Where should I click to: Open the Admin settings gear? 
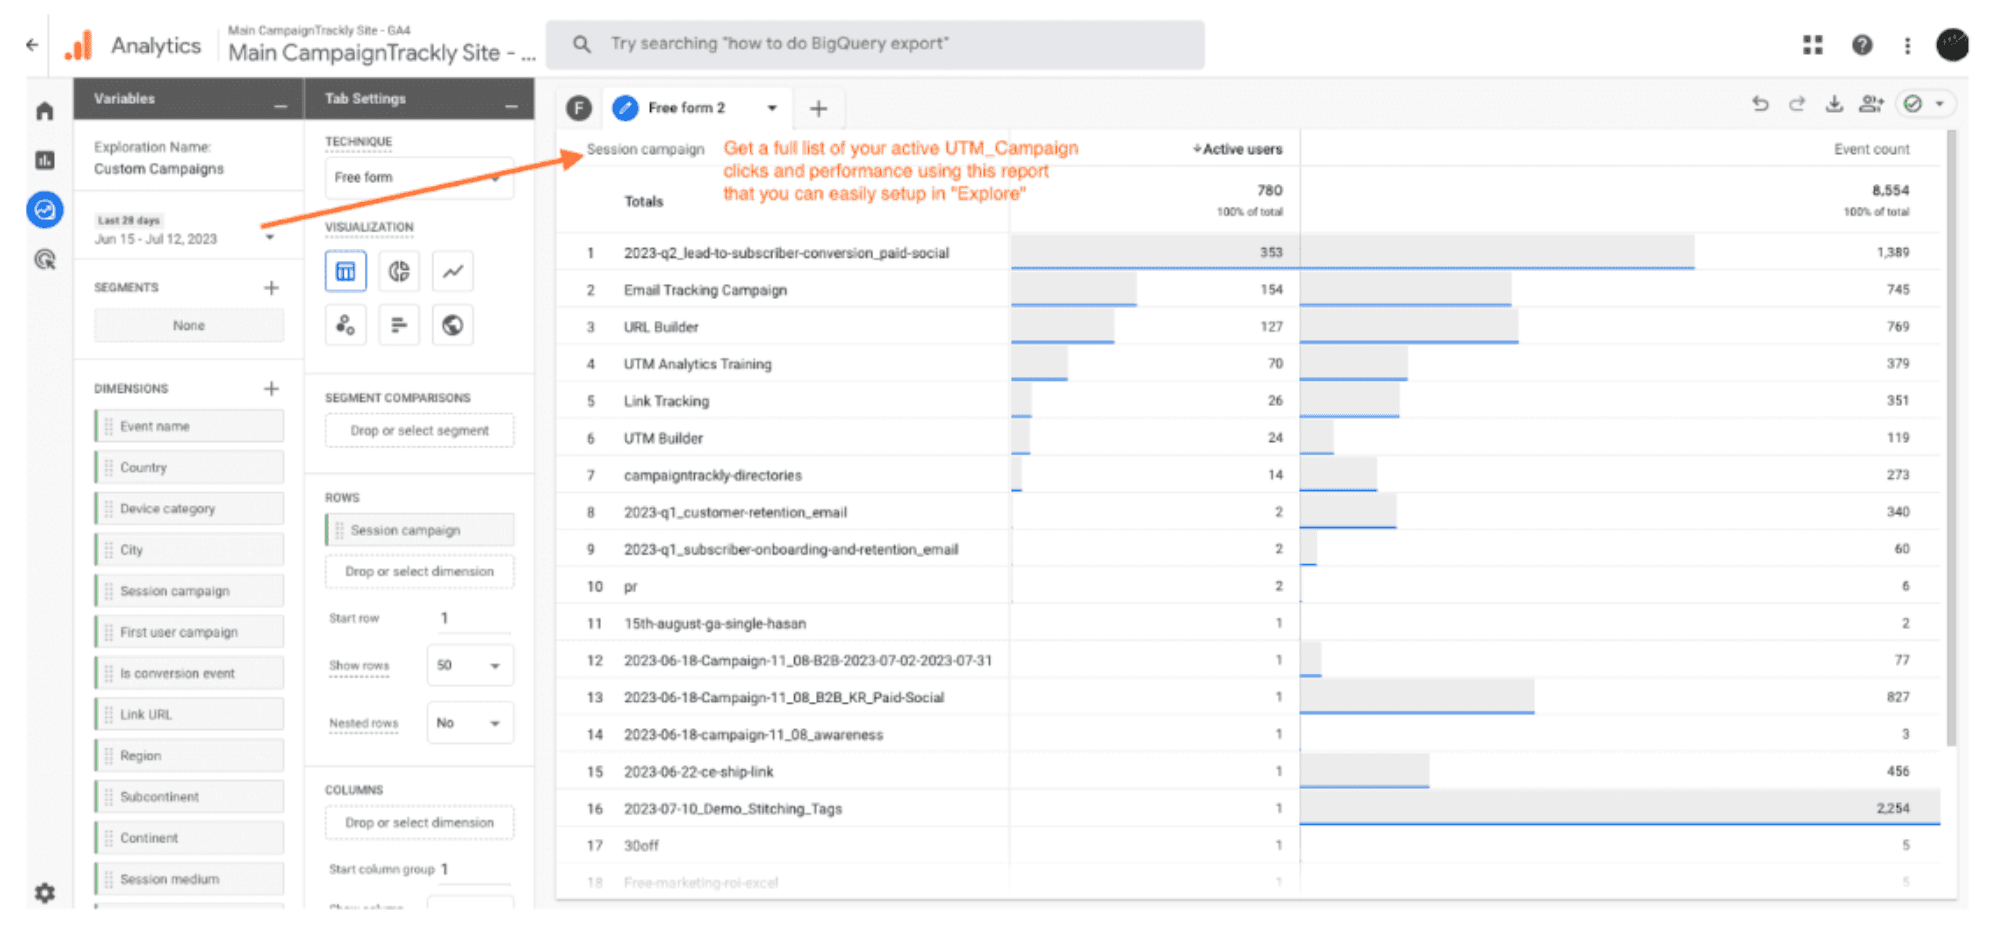coord(45,892)
